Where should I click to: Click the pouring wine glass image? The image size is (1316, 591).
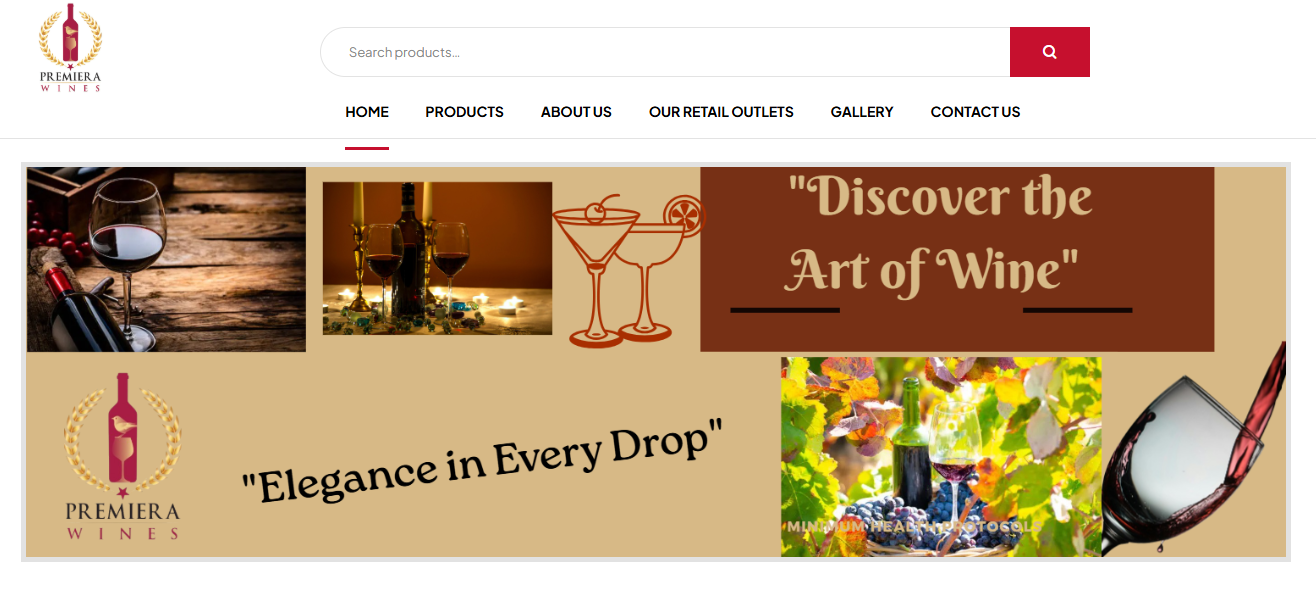click(1194, 450)
